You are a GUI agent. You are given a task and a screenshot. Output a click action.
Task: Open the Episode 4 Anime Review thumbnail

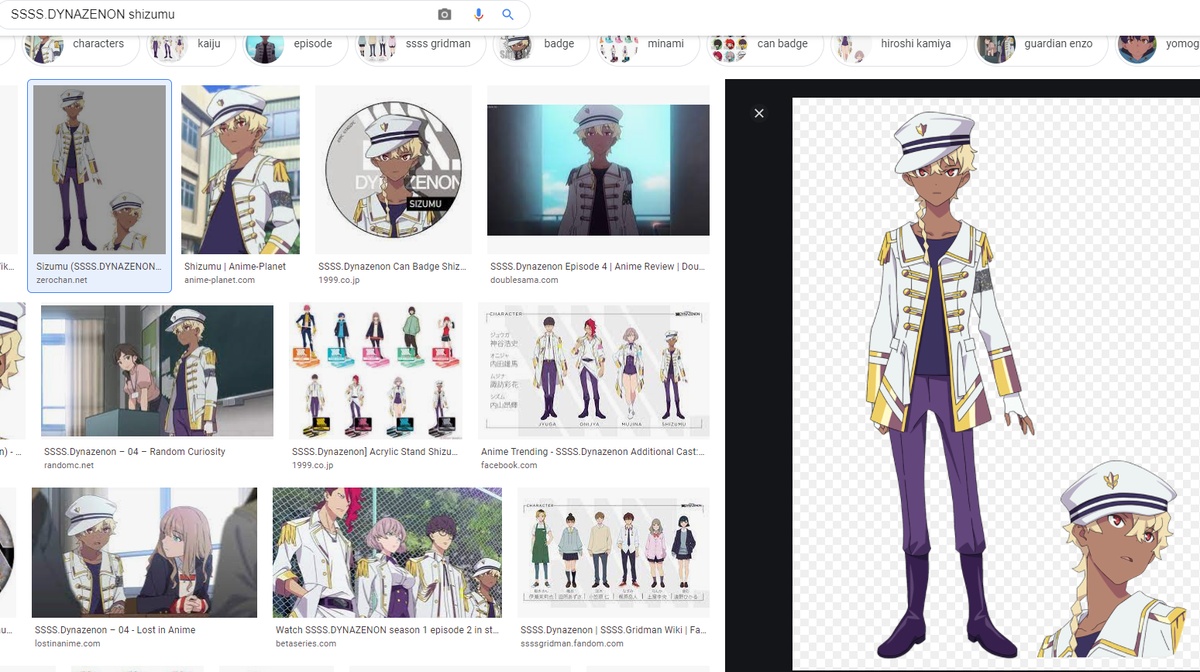598,169
